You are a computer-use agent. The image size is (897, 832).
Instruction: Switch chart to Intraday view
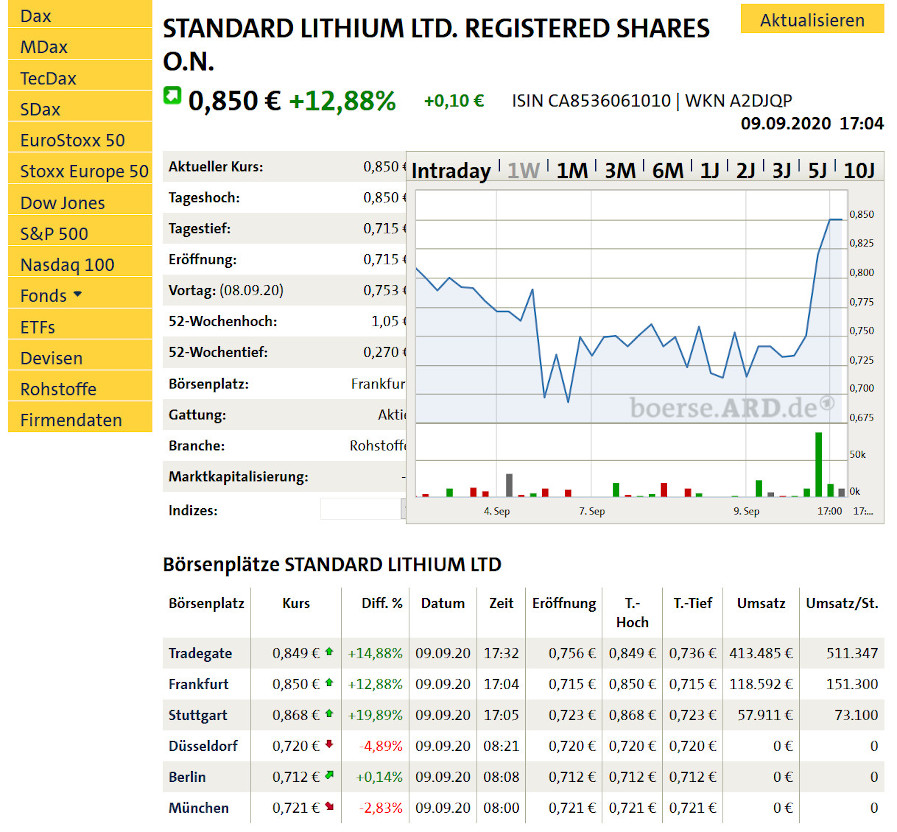coord(451,171)
